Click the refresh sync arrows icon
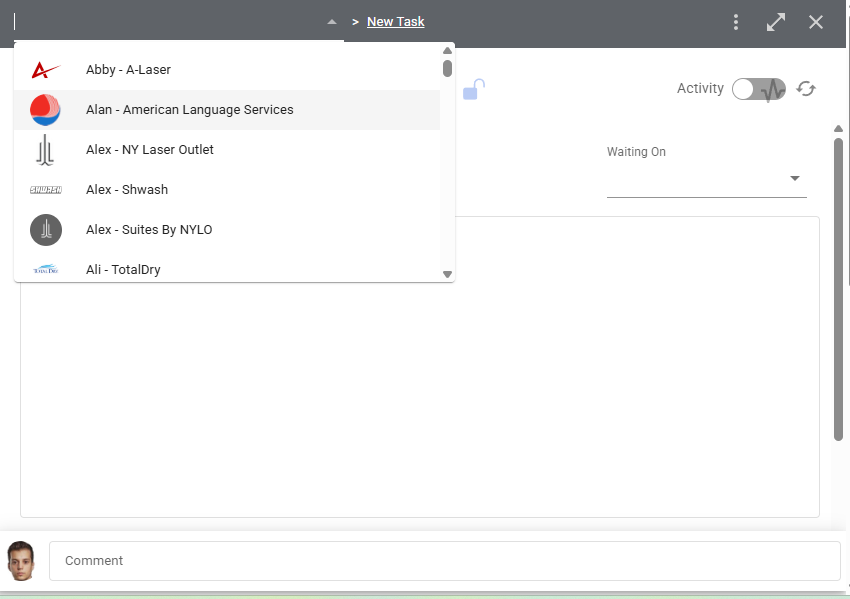 (x=806, y=89)
